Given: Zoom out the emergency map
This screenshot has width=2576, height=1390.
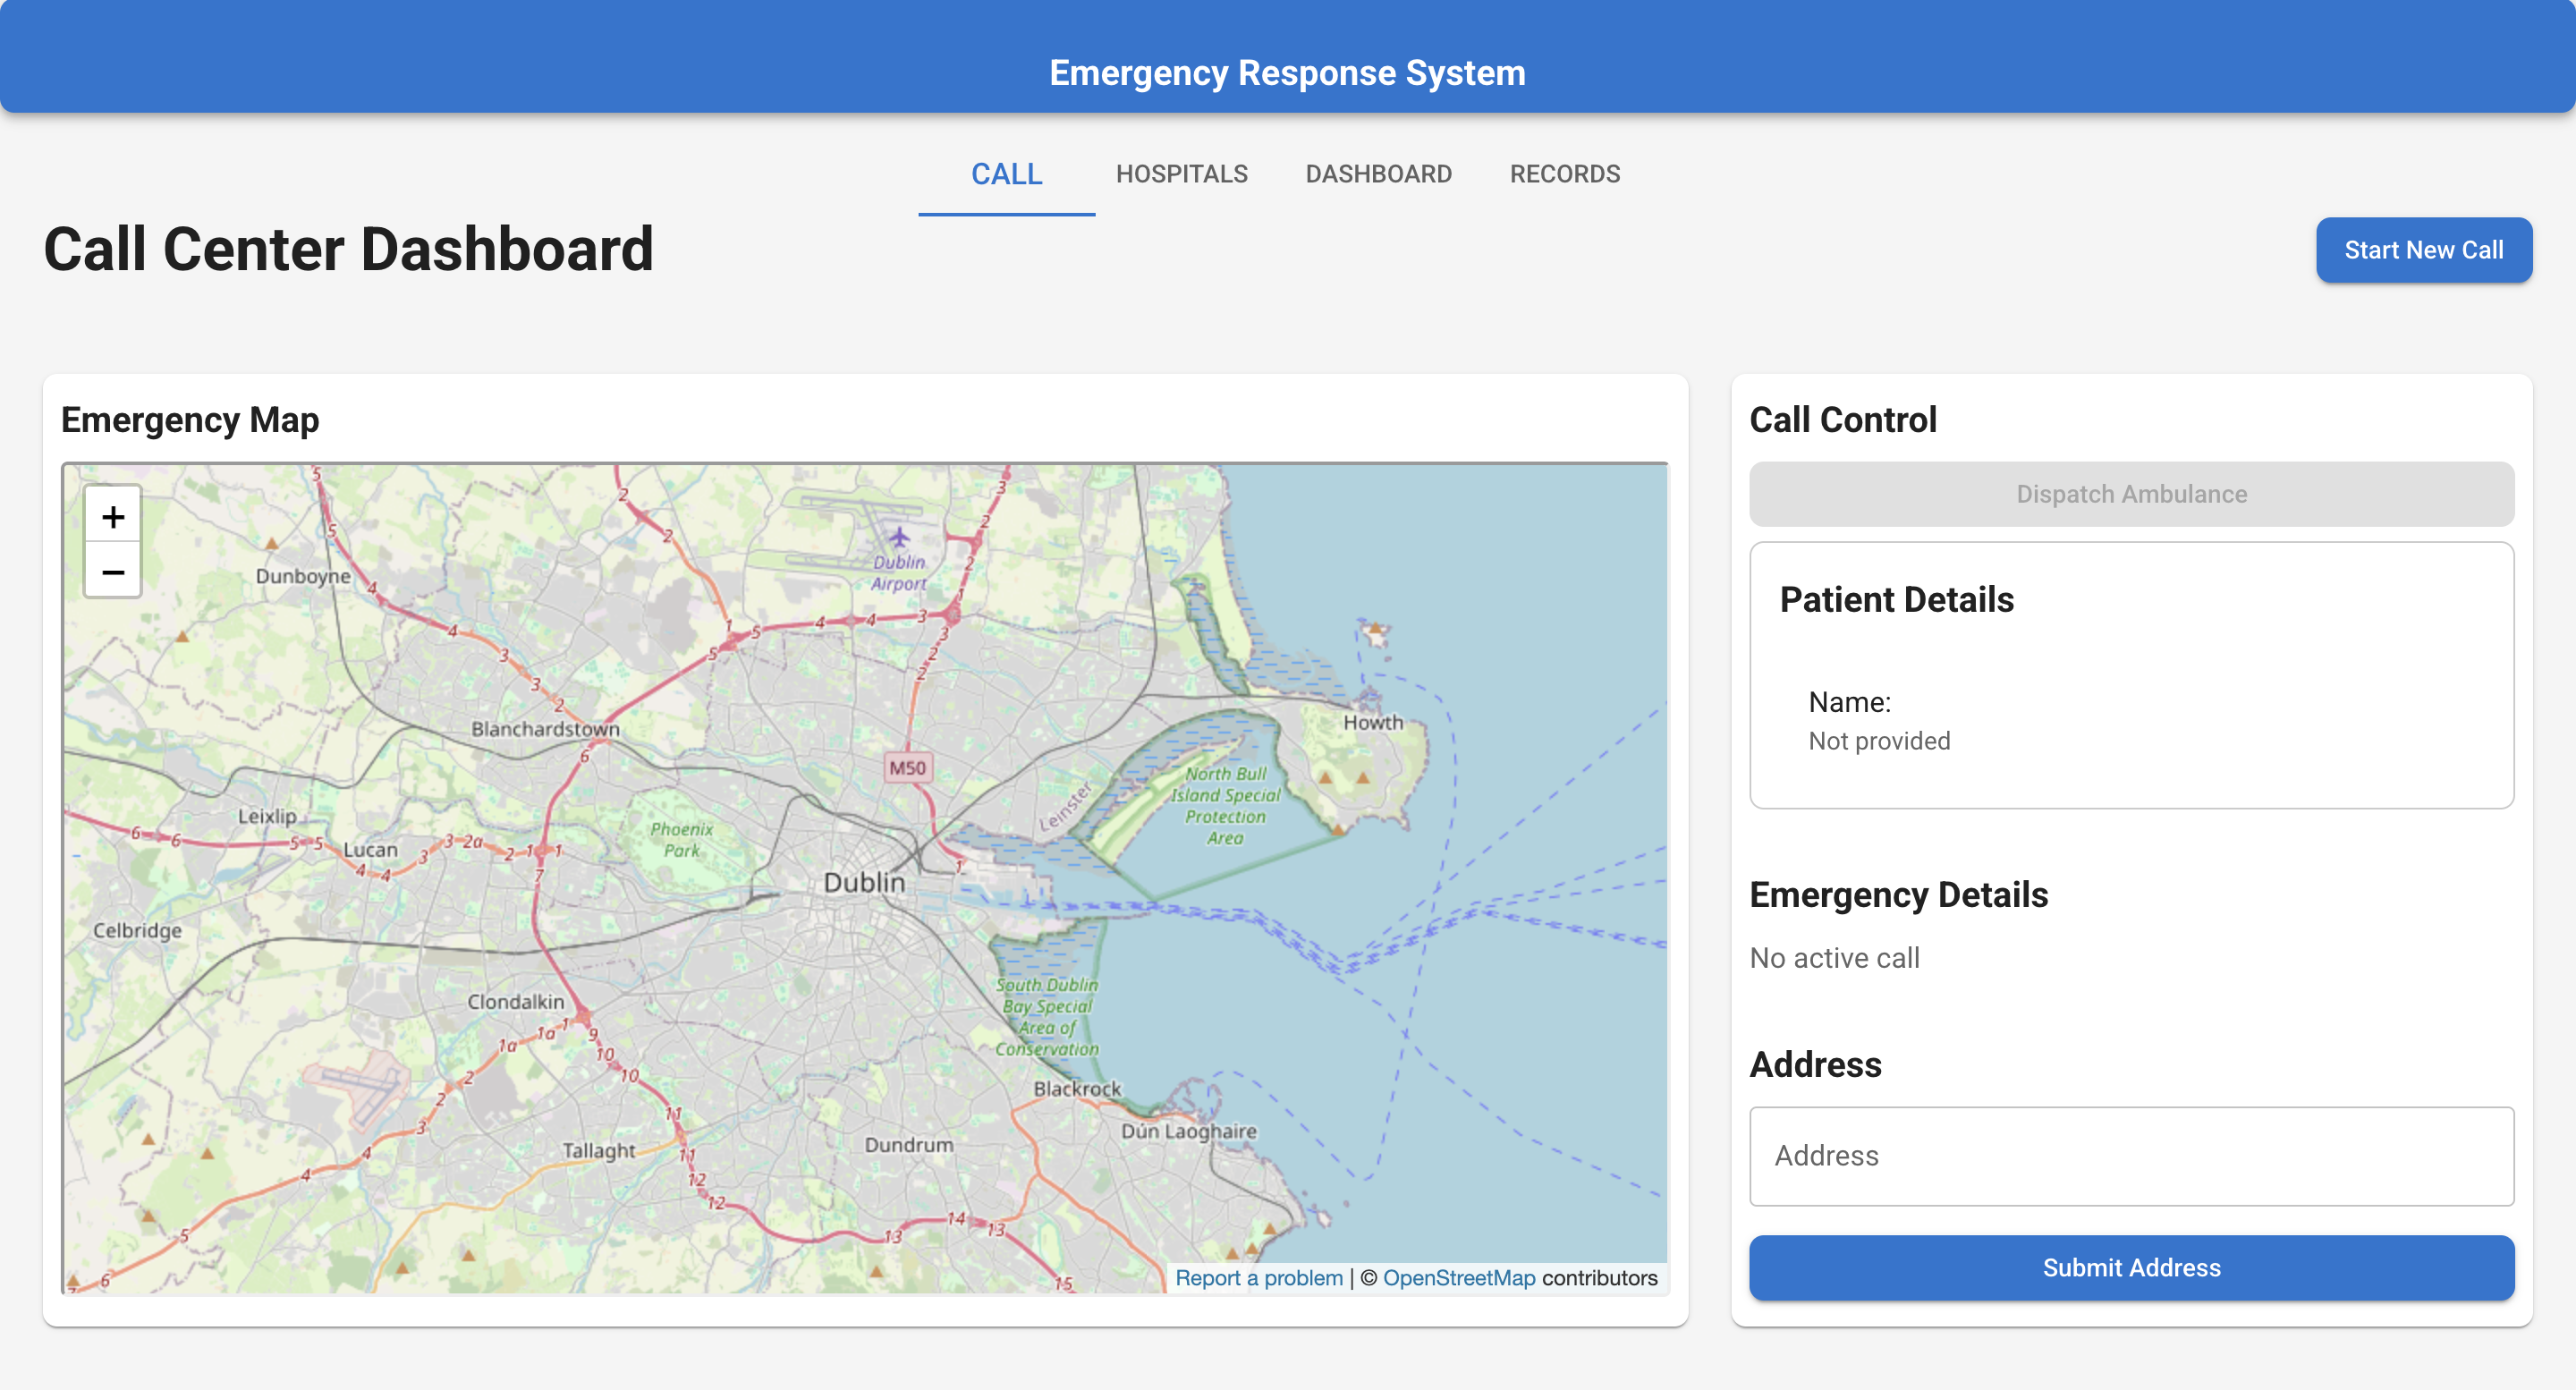Looking at the screenshot, I should coord(113,572).
